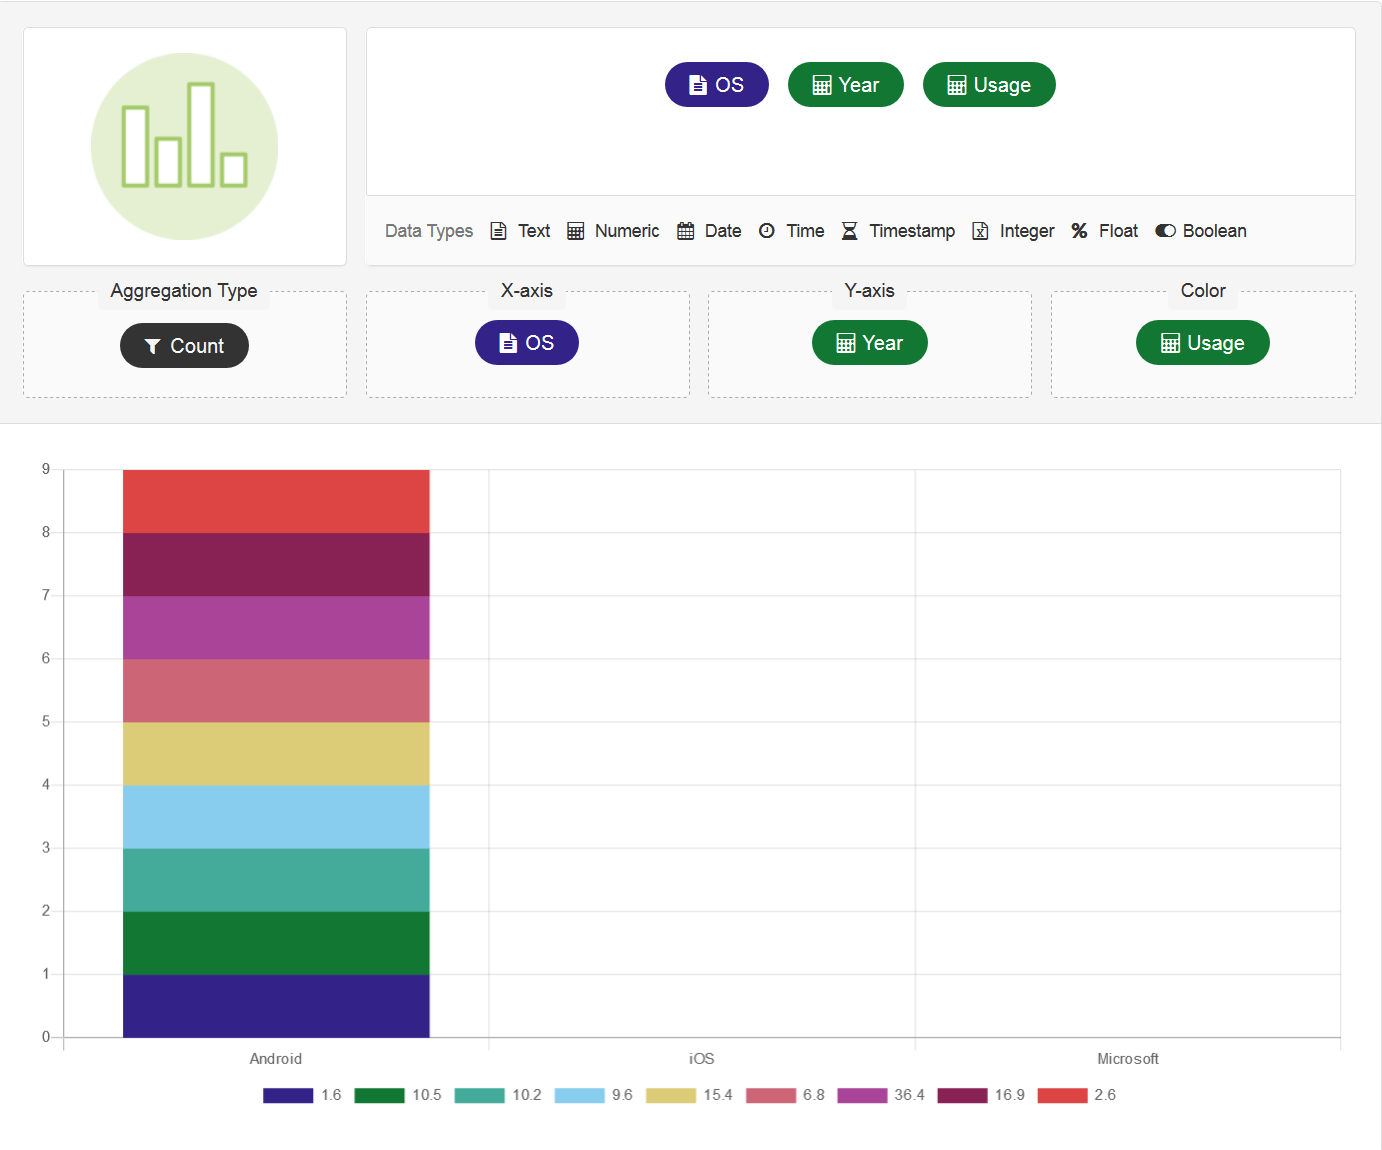This screenshot has width=1382, height=1150.
Task: Click the red top segment of Android bar
Action: [276, 501]
